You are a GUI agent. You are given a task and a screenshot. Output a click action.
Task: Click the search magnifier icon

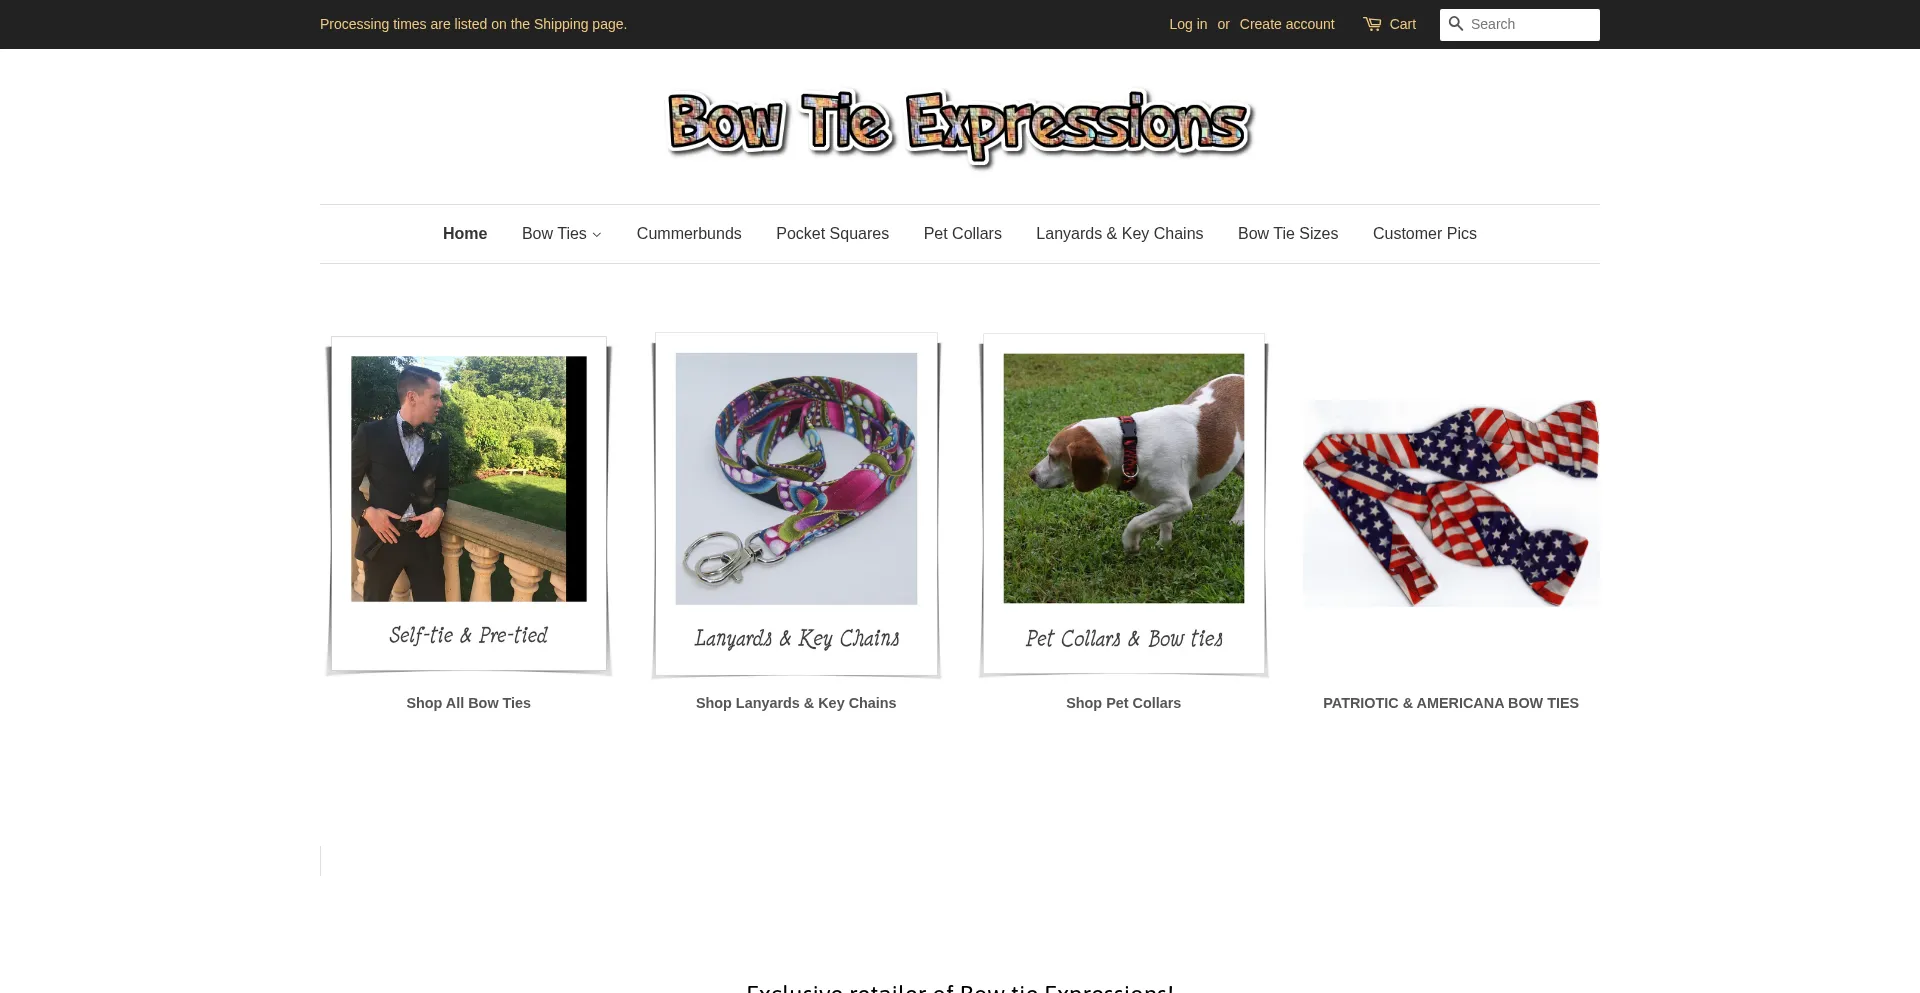[x=1456, y=24]
